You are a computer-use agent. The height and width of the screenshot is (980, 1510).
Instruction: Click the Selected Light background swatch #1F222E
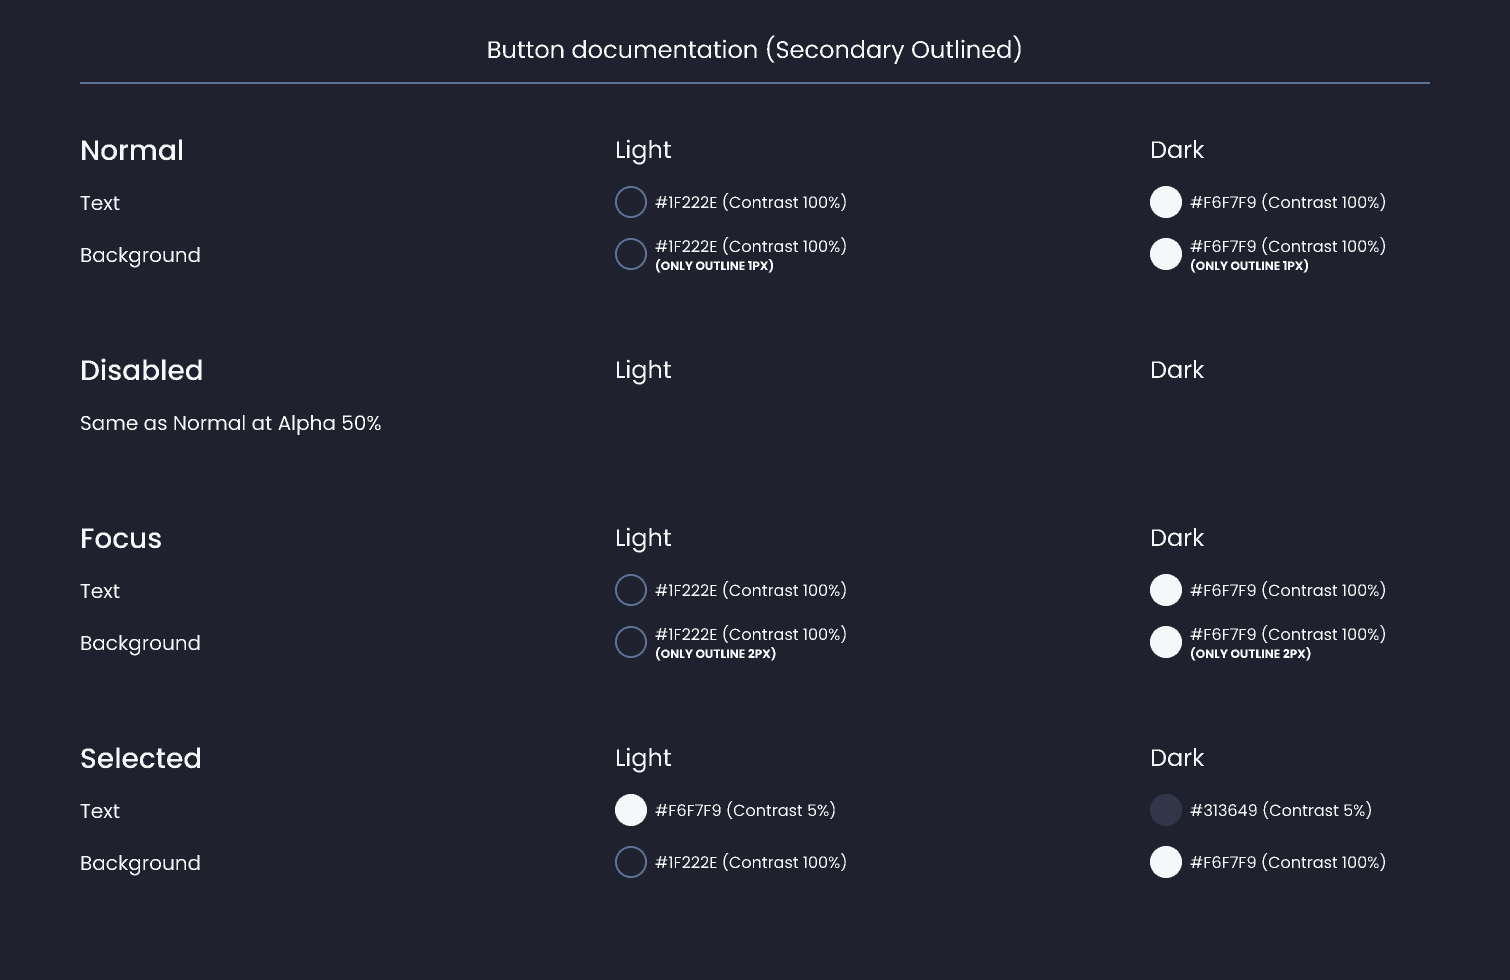[x=630, y=862]
